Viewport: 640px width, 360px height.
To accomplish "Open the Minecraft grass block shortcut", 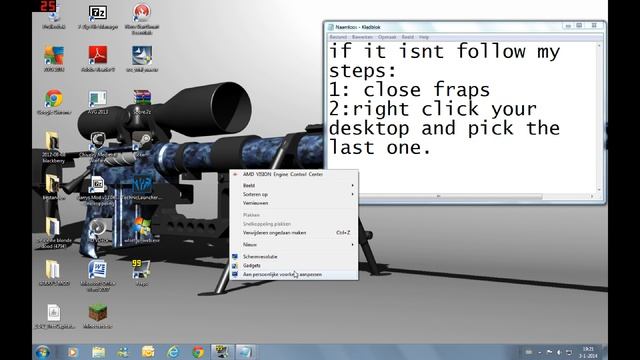I will point(98,316).
